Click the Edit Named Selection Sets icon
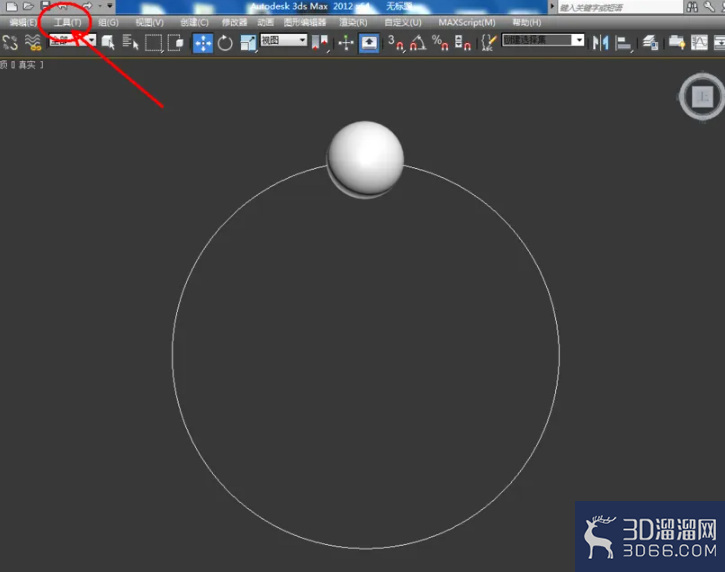The width and height of the screenshot is (725, 572). tap(488, 43)
